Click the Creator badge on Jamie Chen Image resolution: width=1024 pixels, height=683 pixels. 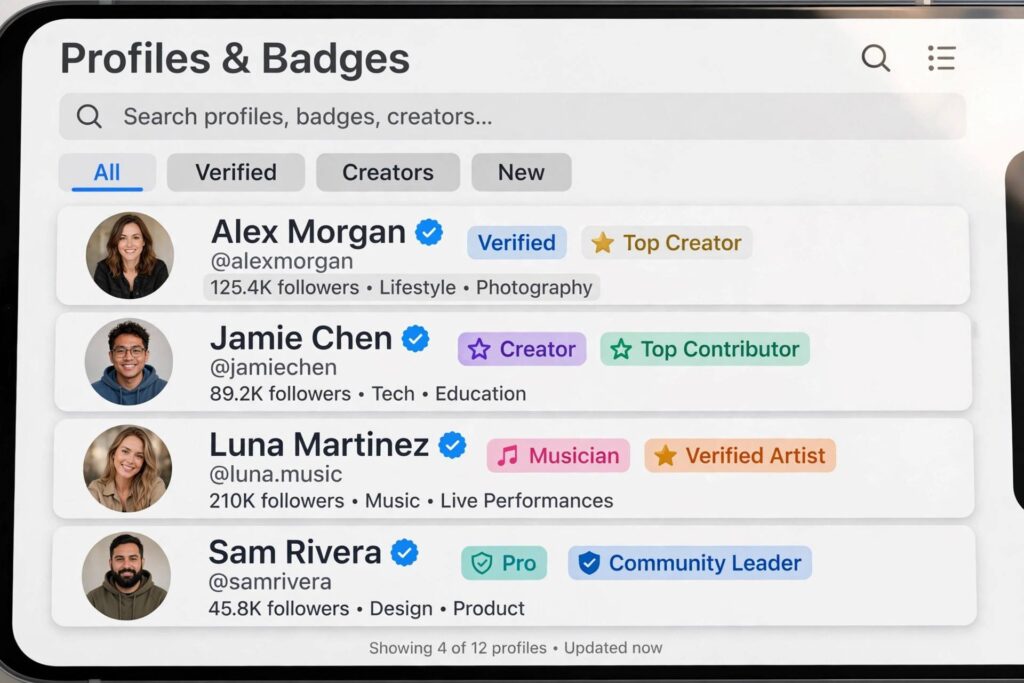click(522, 349)
